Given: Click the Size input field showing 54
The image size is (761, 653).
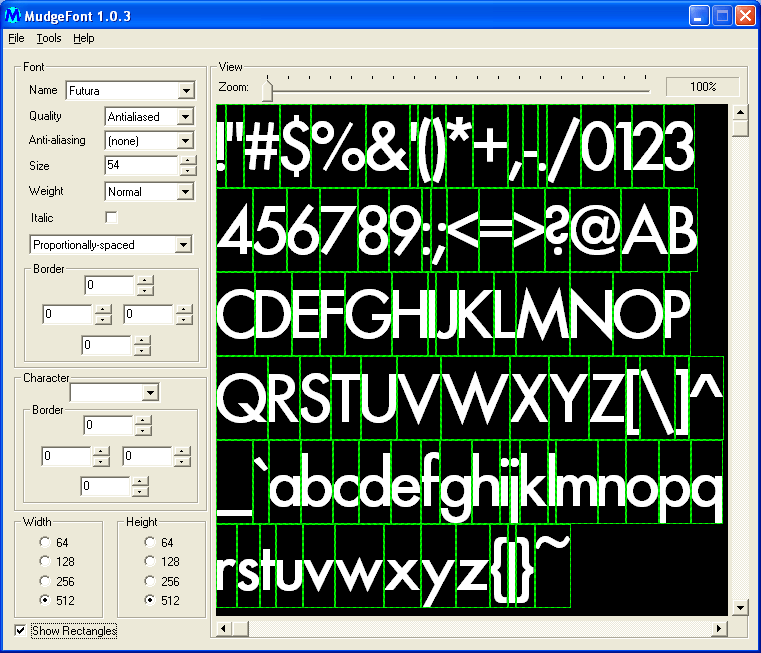Looking at the screenshot, I should [x=140, y=165].
